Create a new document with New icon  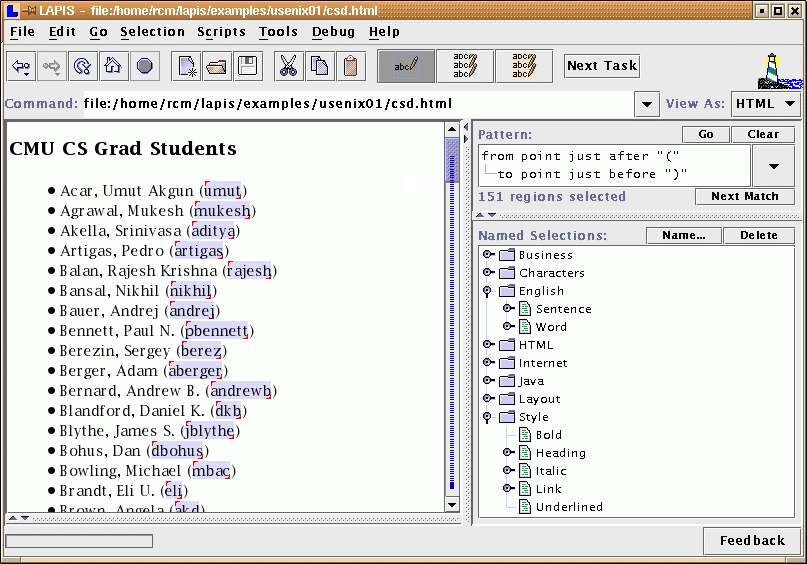(187, 67)
